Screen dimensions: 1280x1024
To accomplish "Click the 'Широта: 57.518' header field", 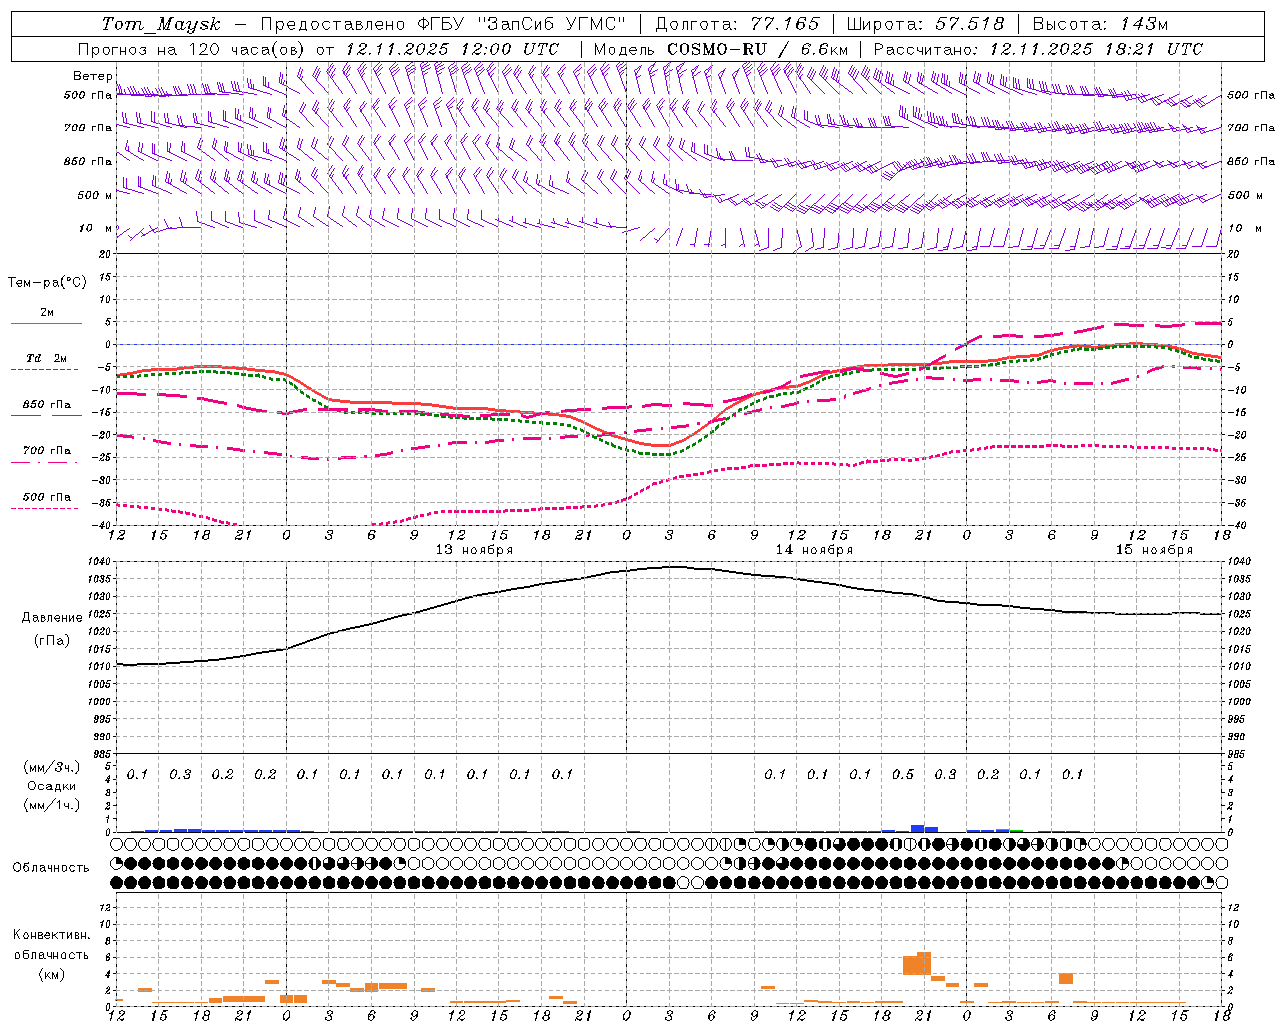I will [925, 24].
